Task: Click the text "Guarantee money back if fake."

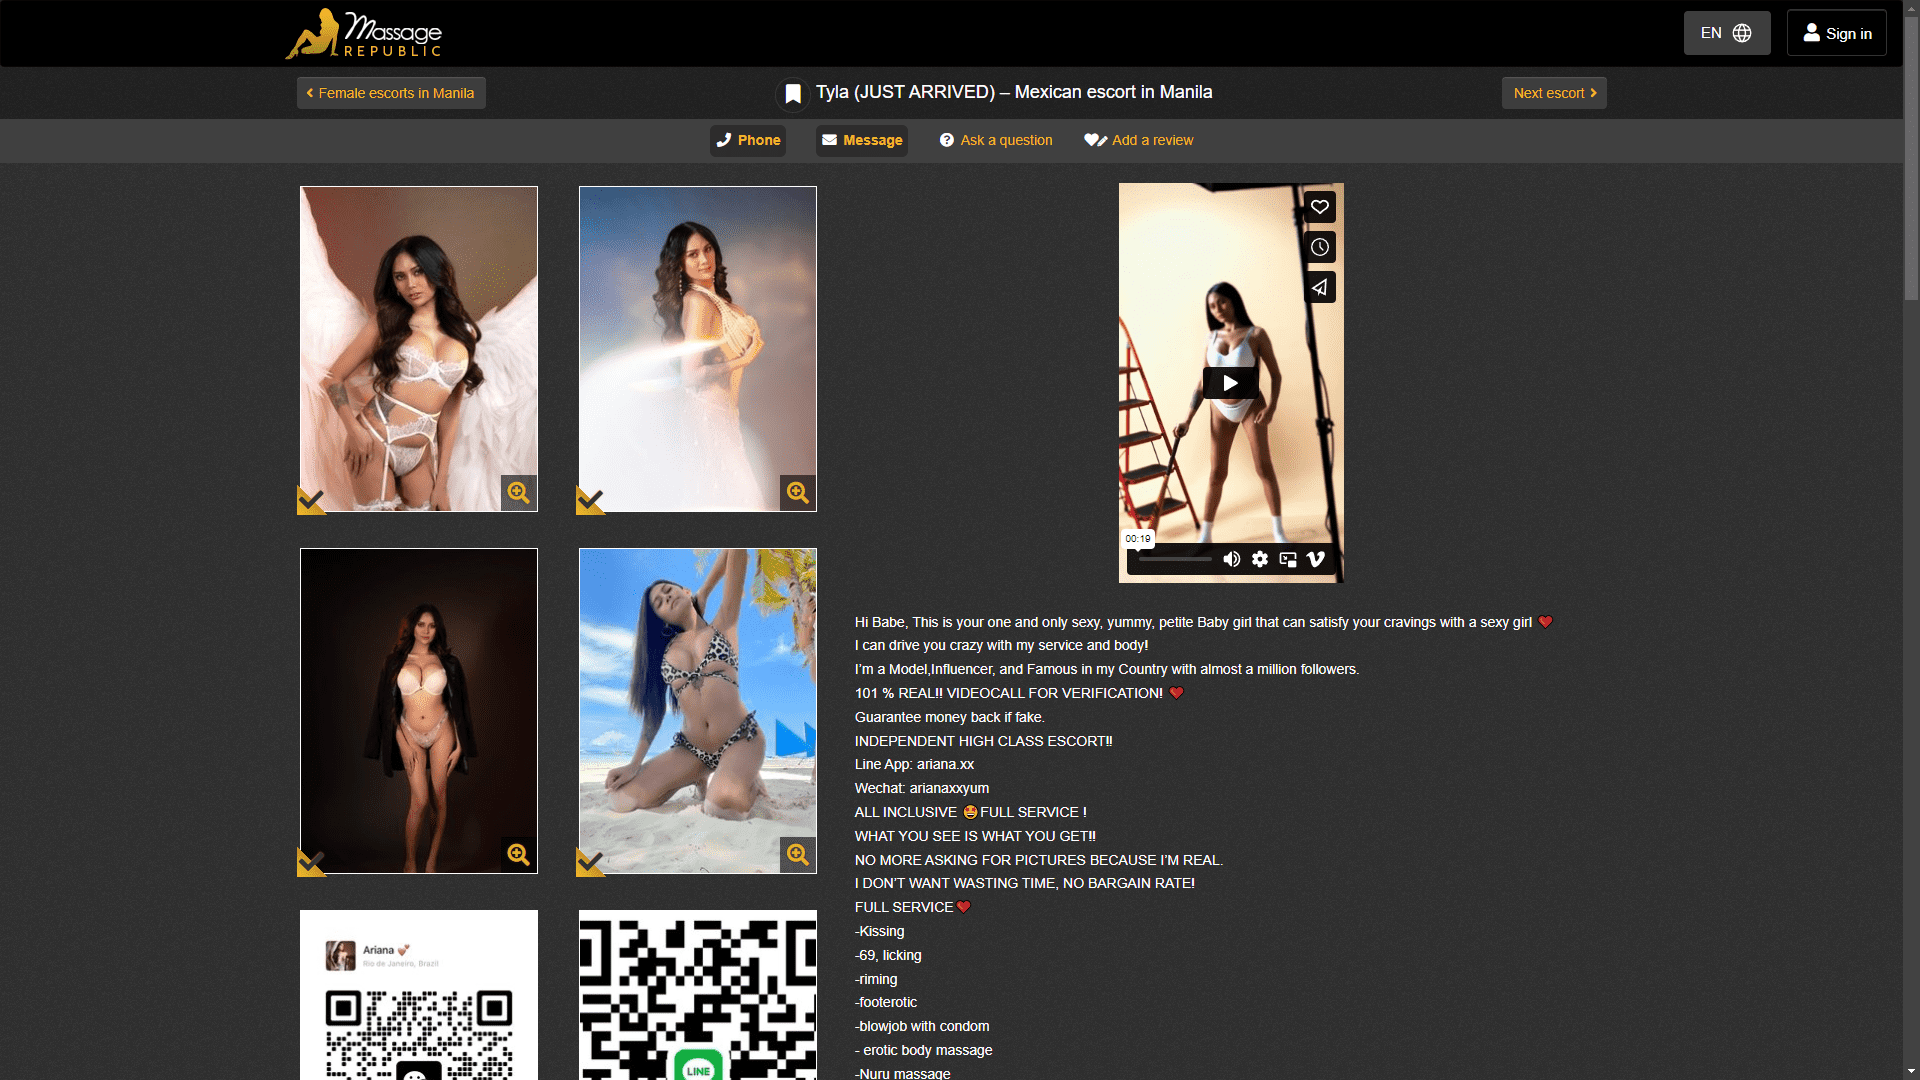Action: click(x=950, y=717)
